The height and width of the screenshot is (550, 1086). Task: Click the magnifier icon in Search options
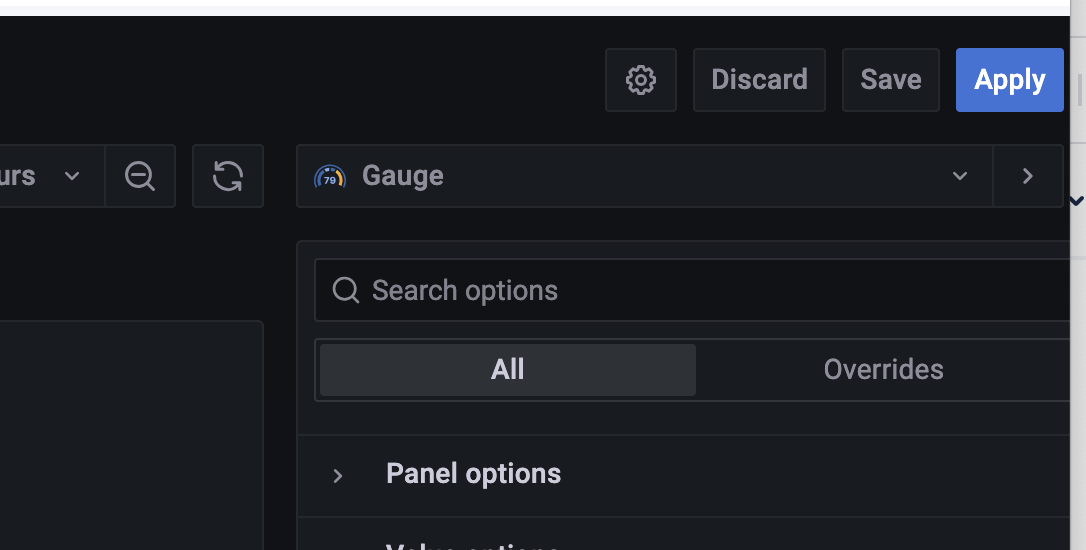(346, 291)
